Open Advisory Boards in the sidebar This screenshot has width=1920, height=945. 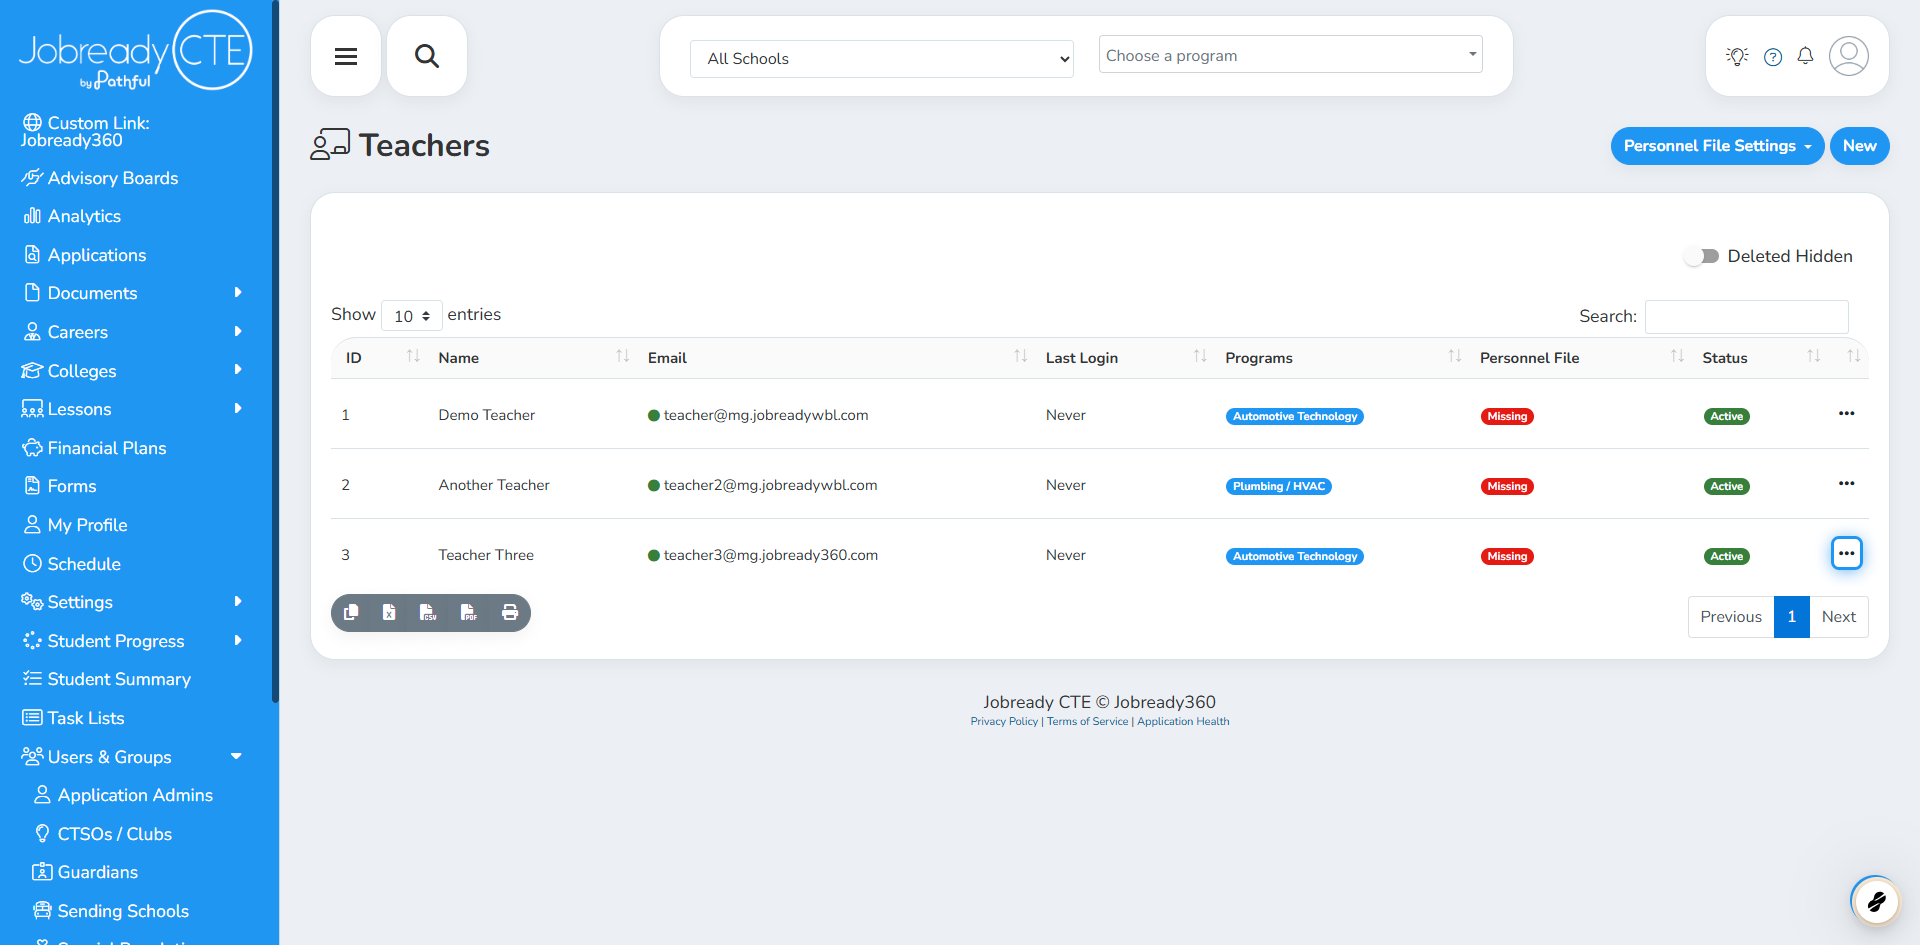point(112,178)
